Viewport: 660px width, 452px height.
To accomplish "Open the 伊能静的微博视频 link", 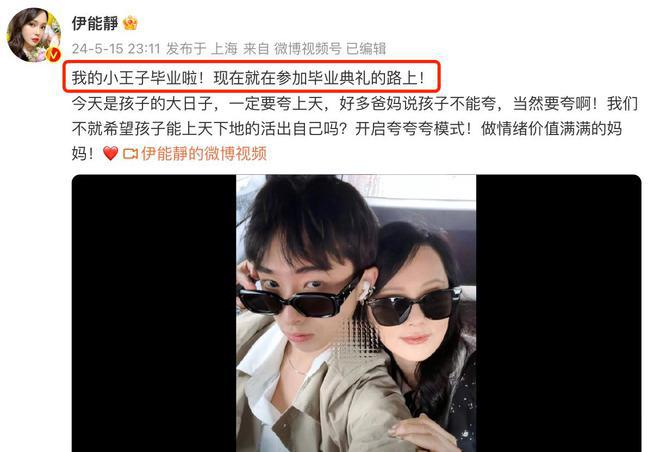I will pyautogui.click(x=204, y=154).
